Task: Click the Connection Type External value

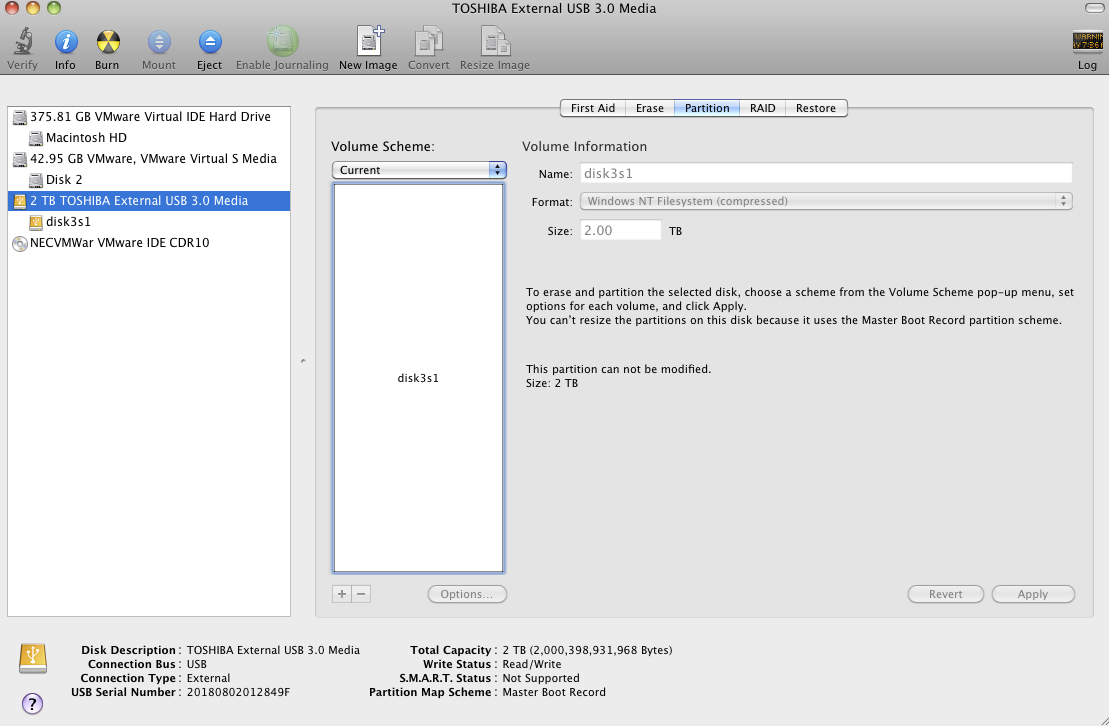Action: coord(209,678)
